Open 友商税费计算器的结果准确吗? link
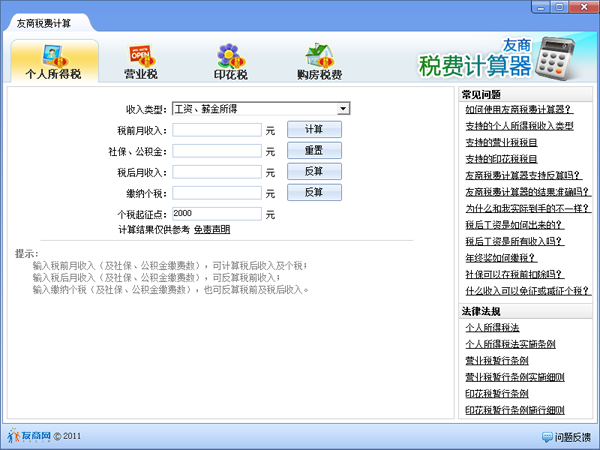This screenshot has width=600, height=450. (528, 192)
